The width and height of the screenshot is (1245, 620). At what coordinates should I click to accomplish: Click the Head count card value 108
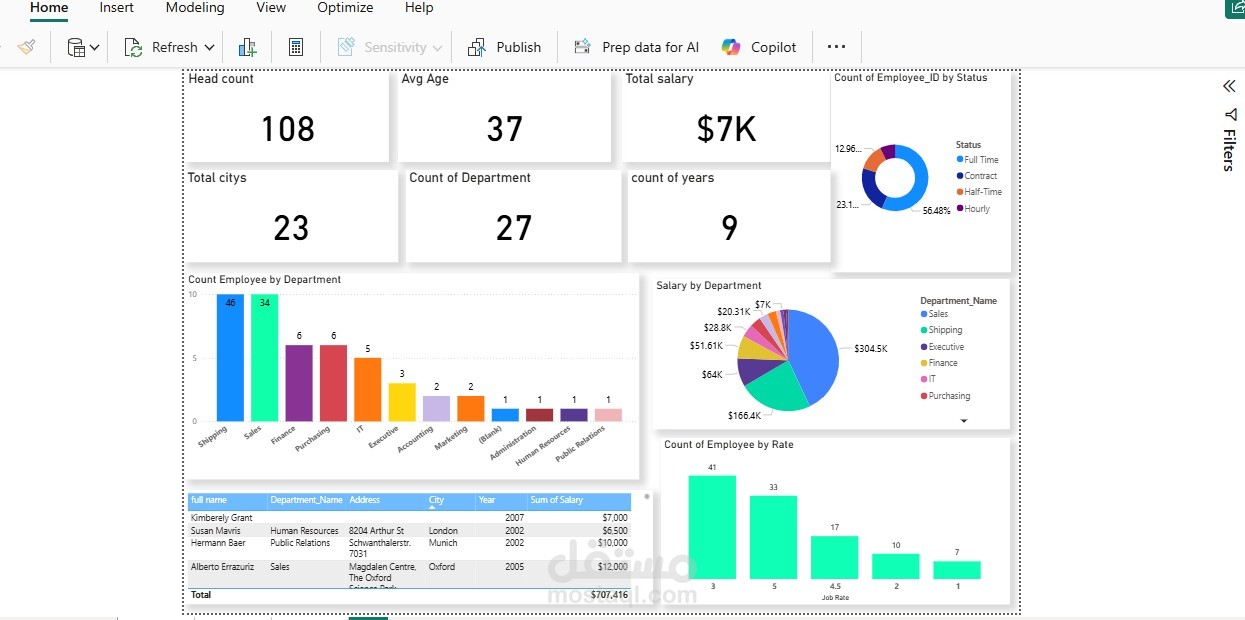tap(288, 129)
